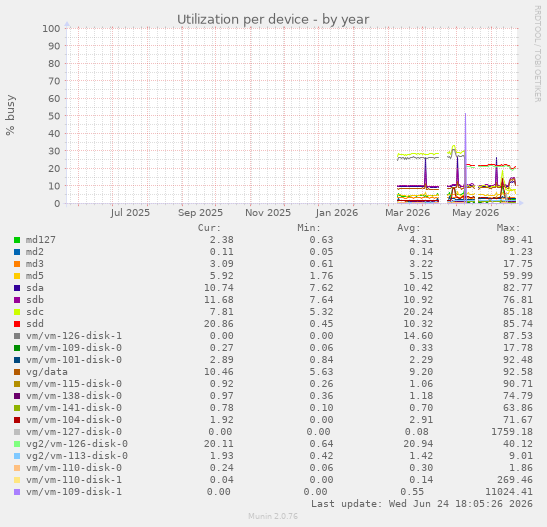547x527 pixels.
Task: Click the md3 orange legend swatch
Action: (17, 264)
